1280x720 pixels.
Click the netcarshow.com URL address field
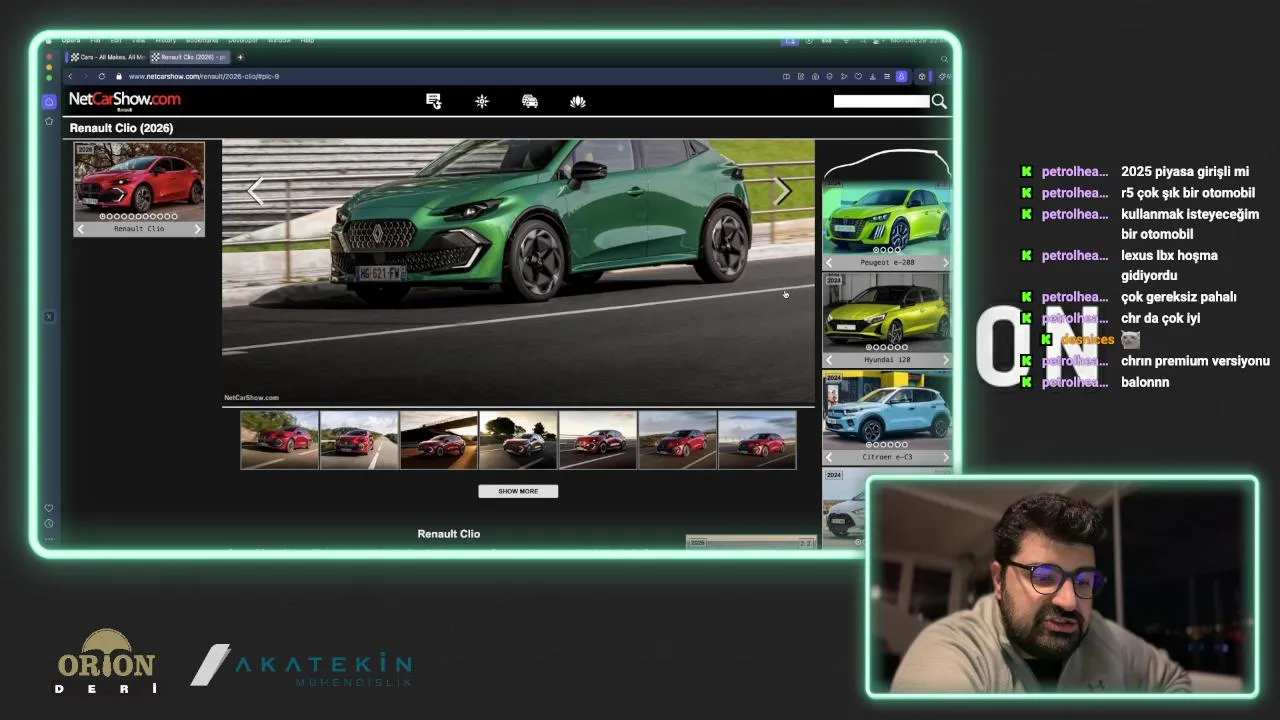204,76
